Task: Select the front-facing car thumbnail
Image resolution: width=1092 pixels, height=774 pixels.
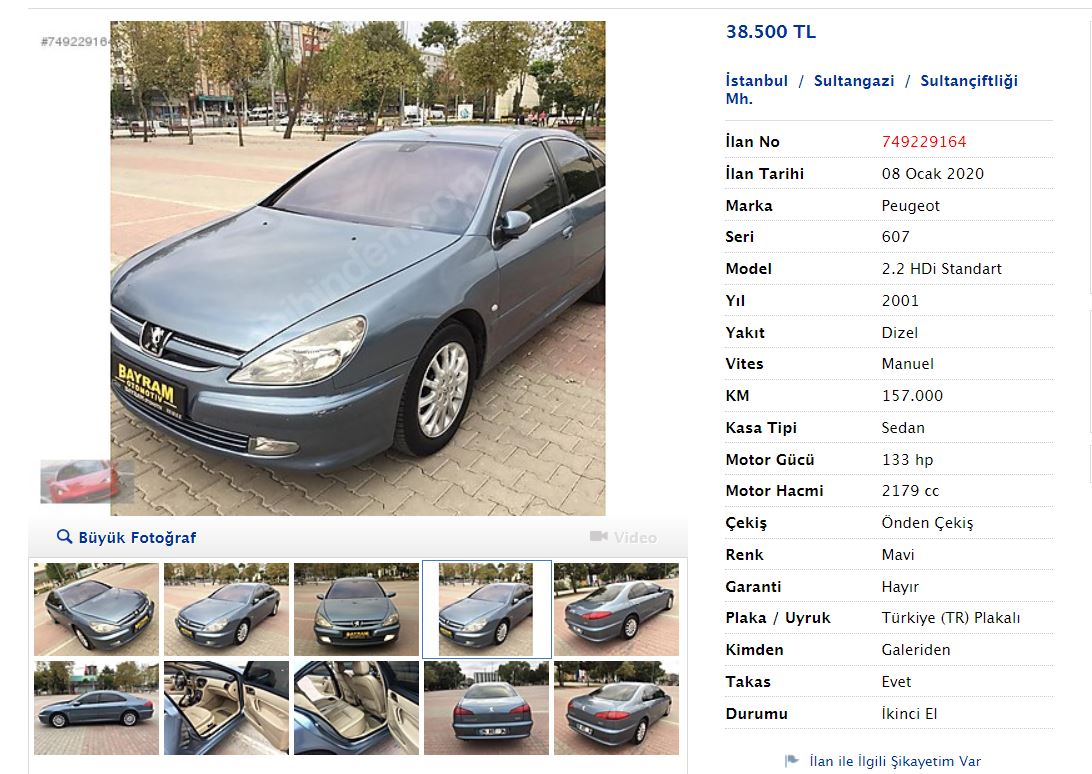Action: 357,610
